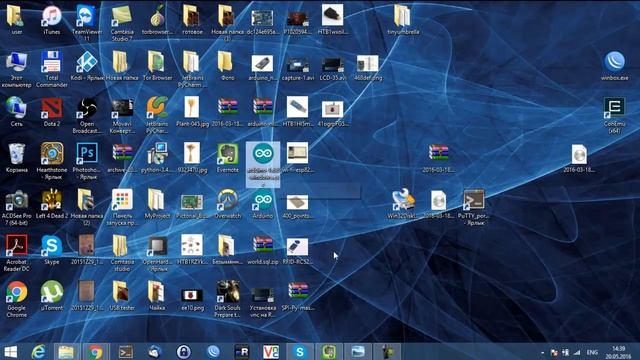Select the 400_points image file
640x360 pixels.
(298, 203)
